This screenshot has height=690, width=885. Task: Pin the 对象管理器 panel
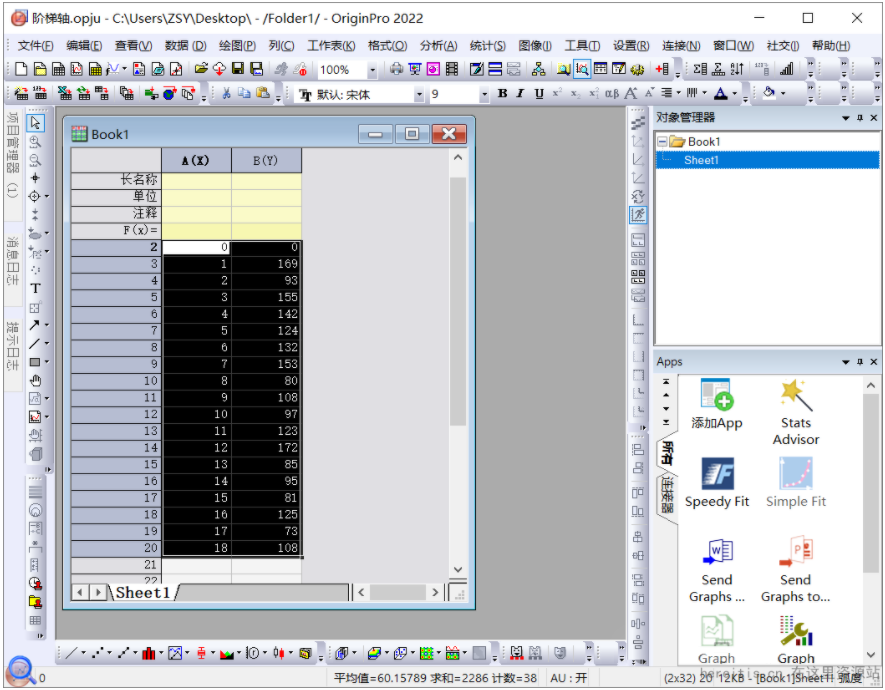pyautogui.click(x=860, y=117)
